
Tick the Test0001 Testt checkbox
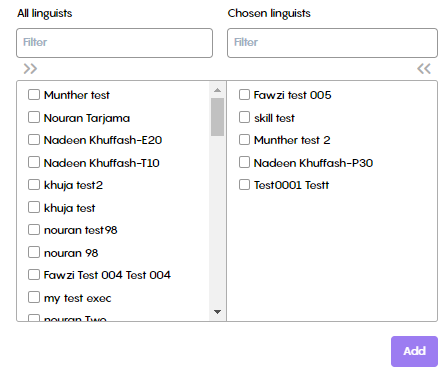click(x=244, y=185)
